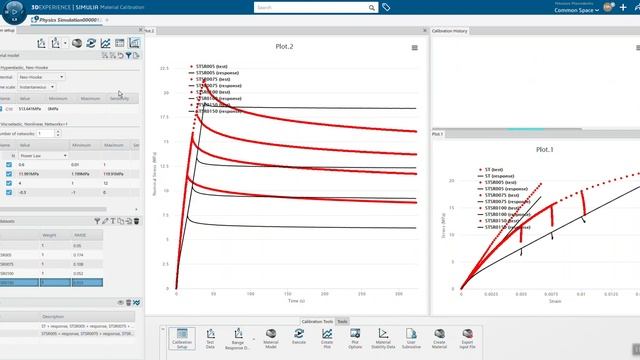The image size is (640, 360).
Task: Increment the number of networks stepper
Action: click(x=58, y=132)
